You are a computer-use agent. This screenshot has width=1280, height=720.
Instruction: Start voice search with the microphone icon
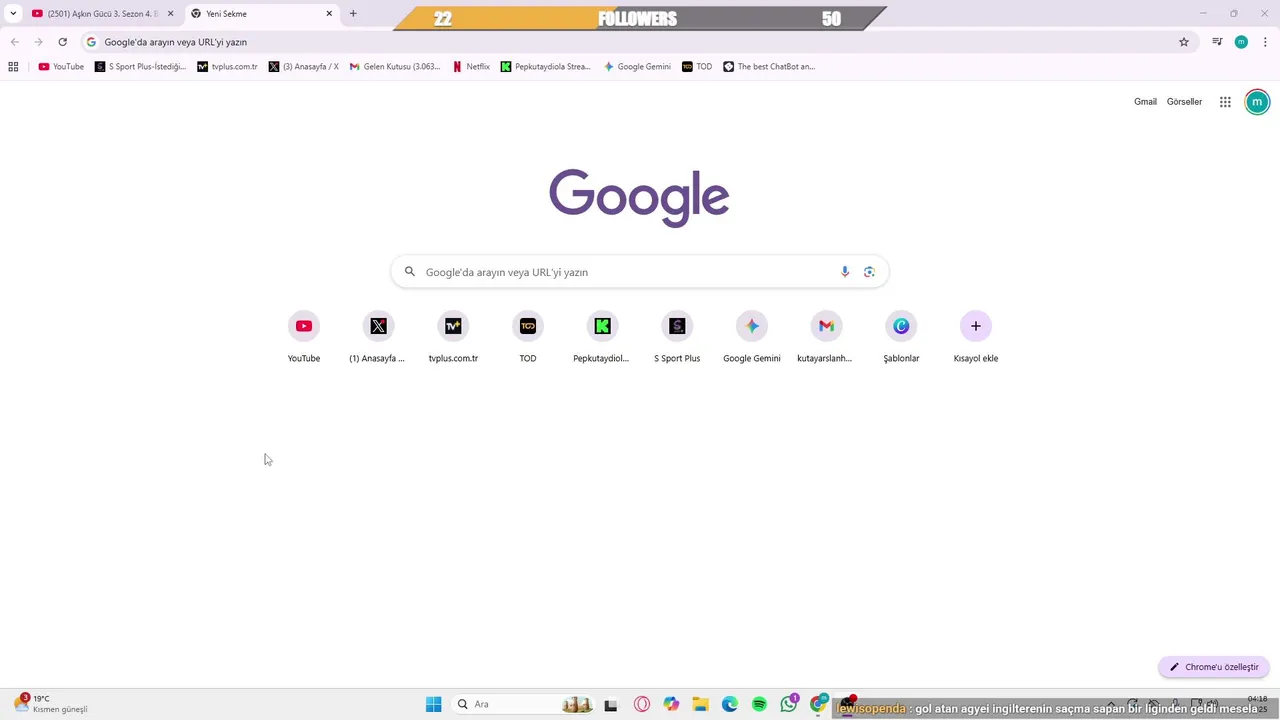(x=845, y=272)
